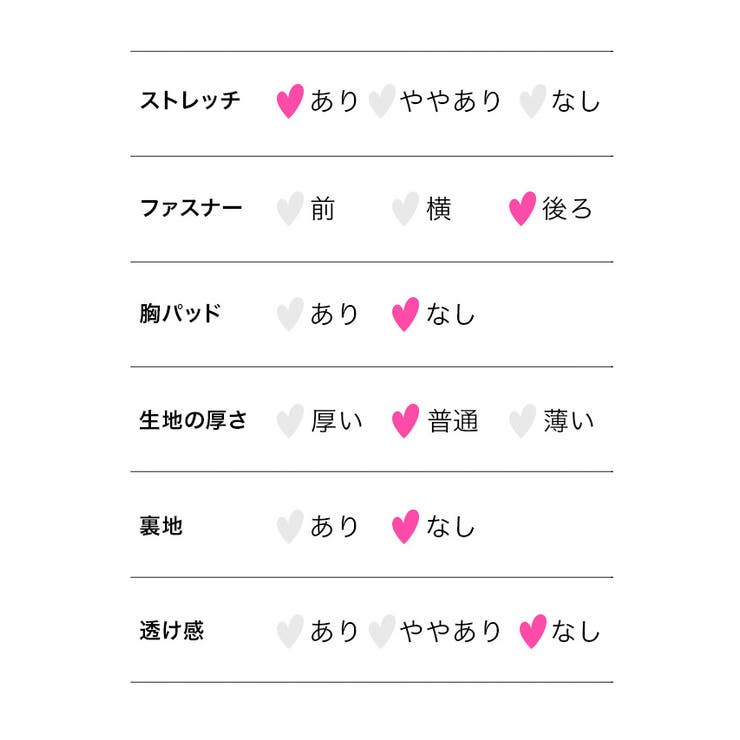Select pink heart for 生地の厚さ 普通
The image size is (740, 740).
tap(405, 420)
